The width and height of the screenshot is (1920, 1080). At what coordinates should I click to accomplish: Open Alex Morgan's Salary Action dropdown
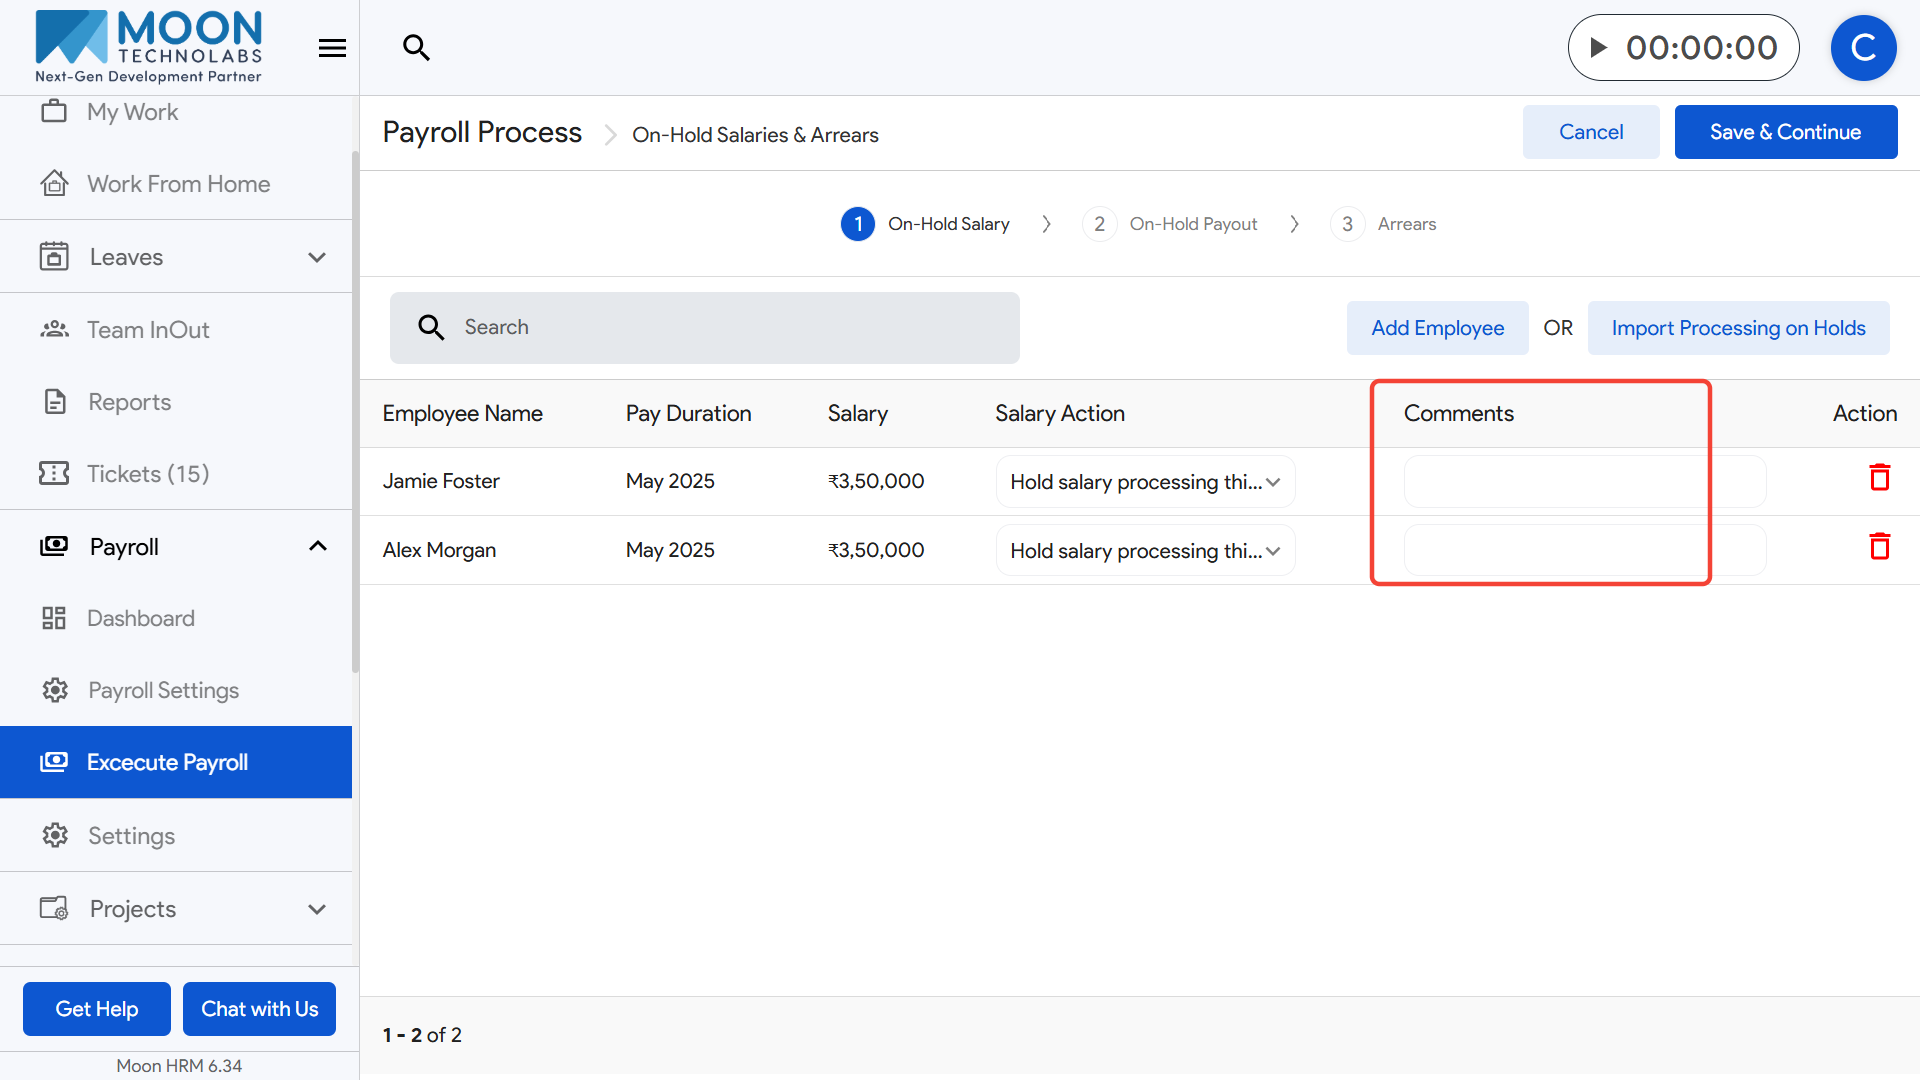click(1145, 551)
